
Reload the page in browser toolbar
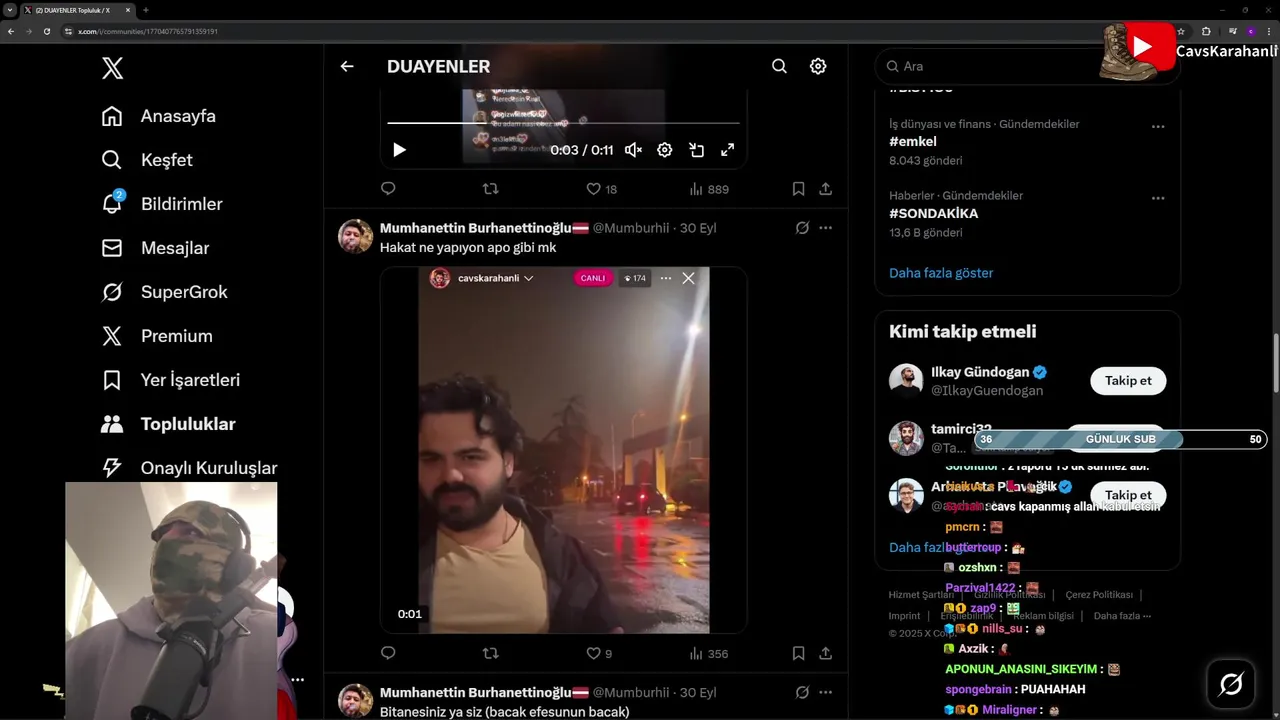point(47,31)
